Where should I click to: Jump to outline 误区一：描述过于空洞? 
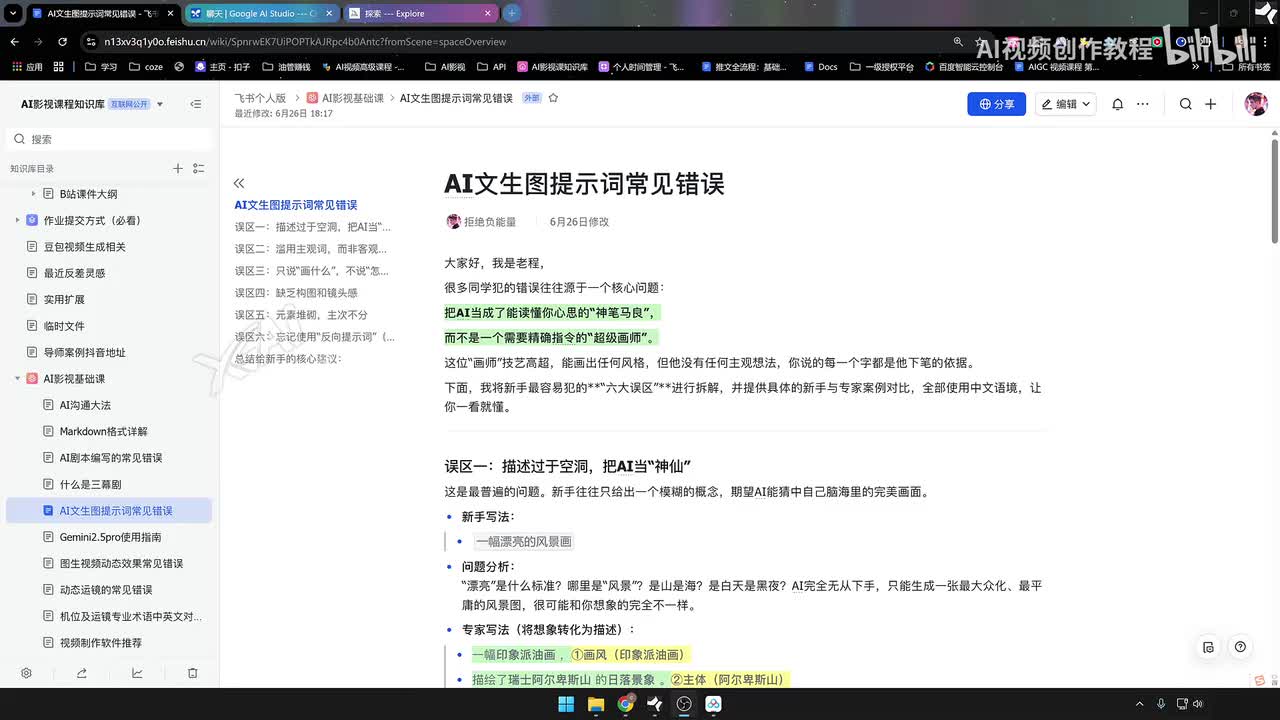(313, 227)
